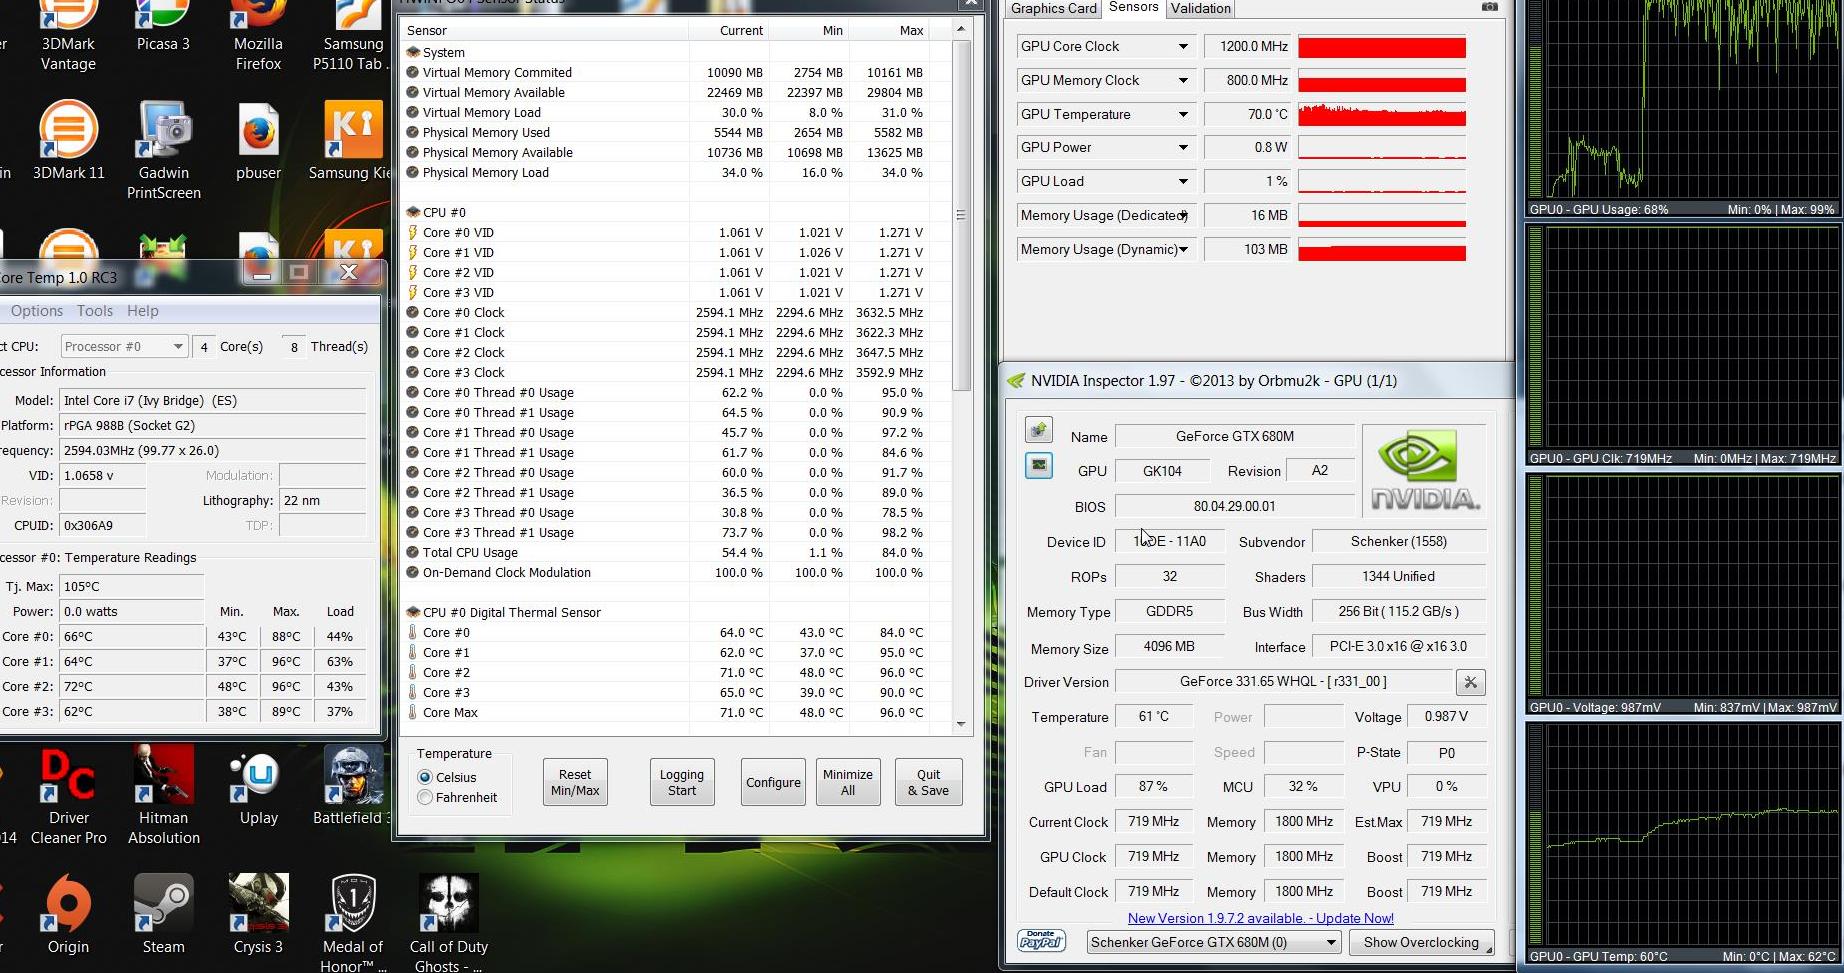Switch to GPU-Z Graphics Card tab
1844x973 pixels.
pyautogui.click(x=1053, y=8)
